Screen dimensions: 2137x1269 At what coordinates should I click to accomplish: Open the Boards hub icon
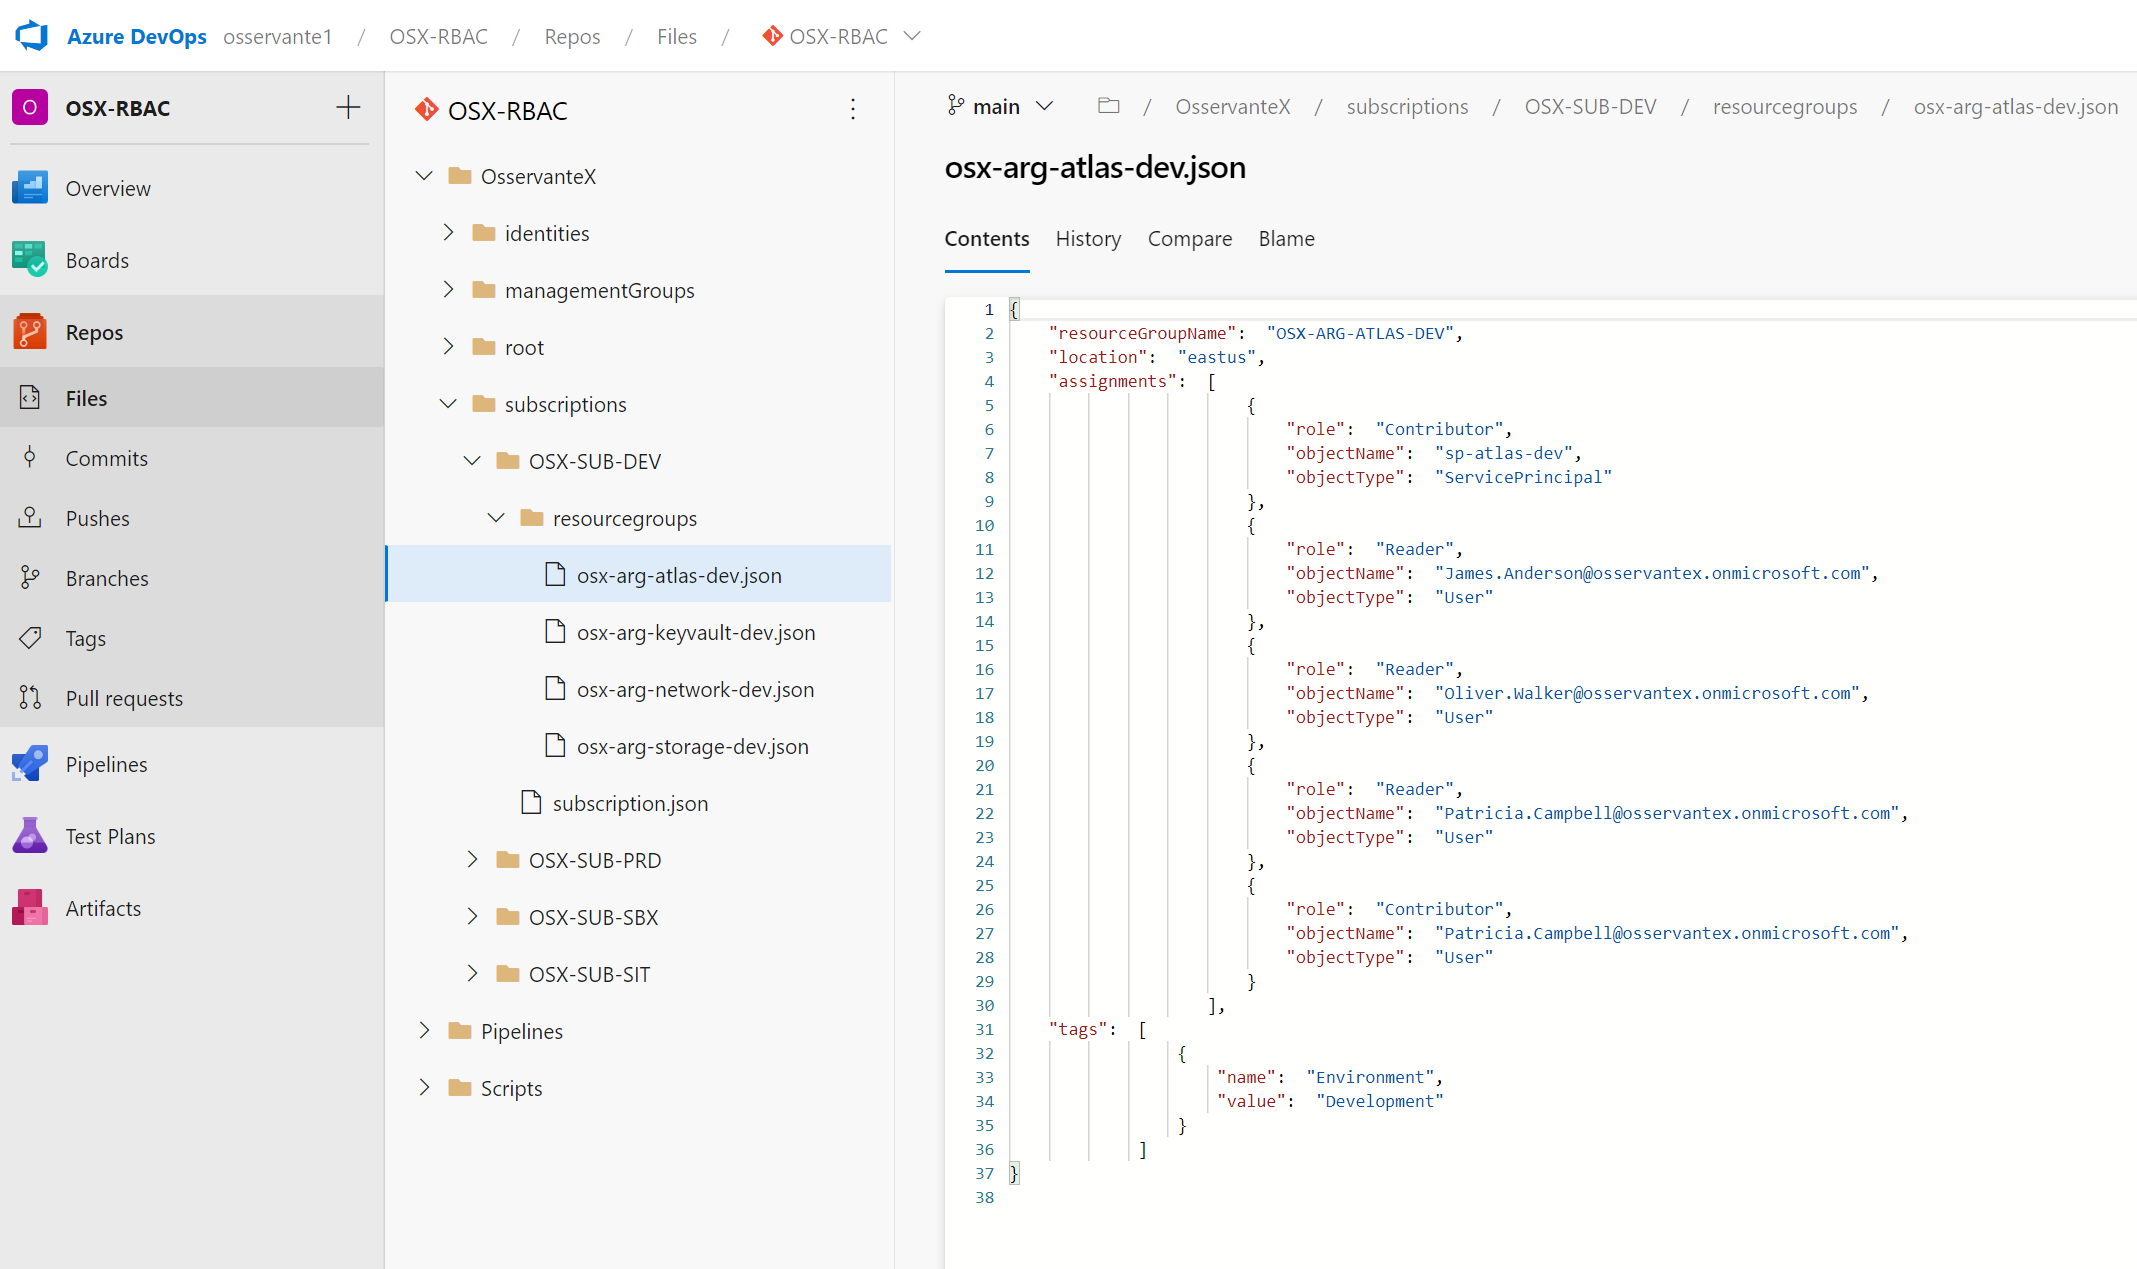[x=30, y=260]
